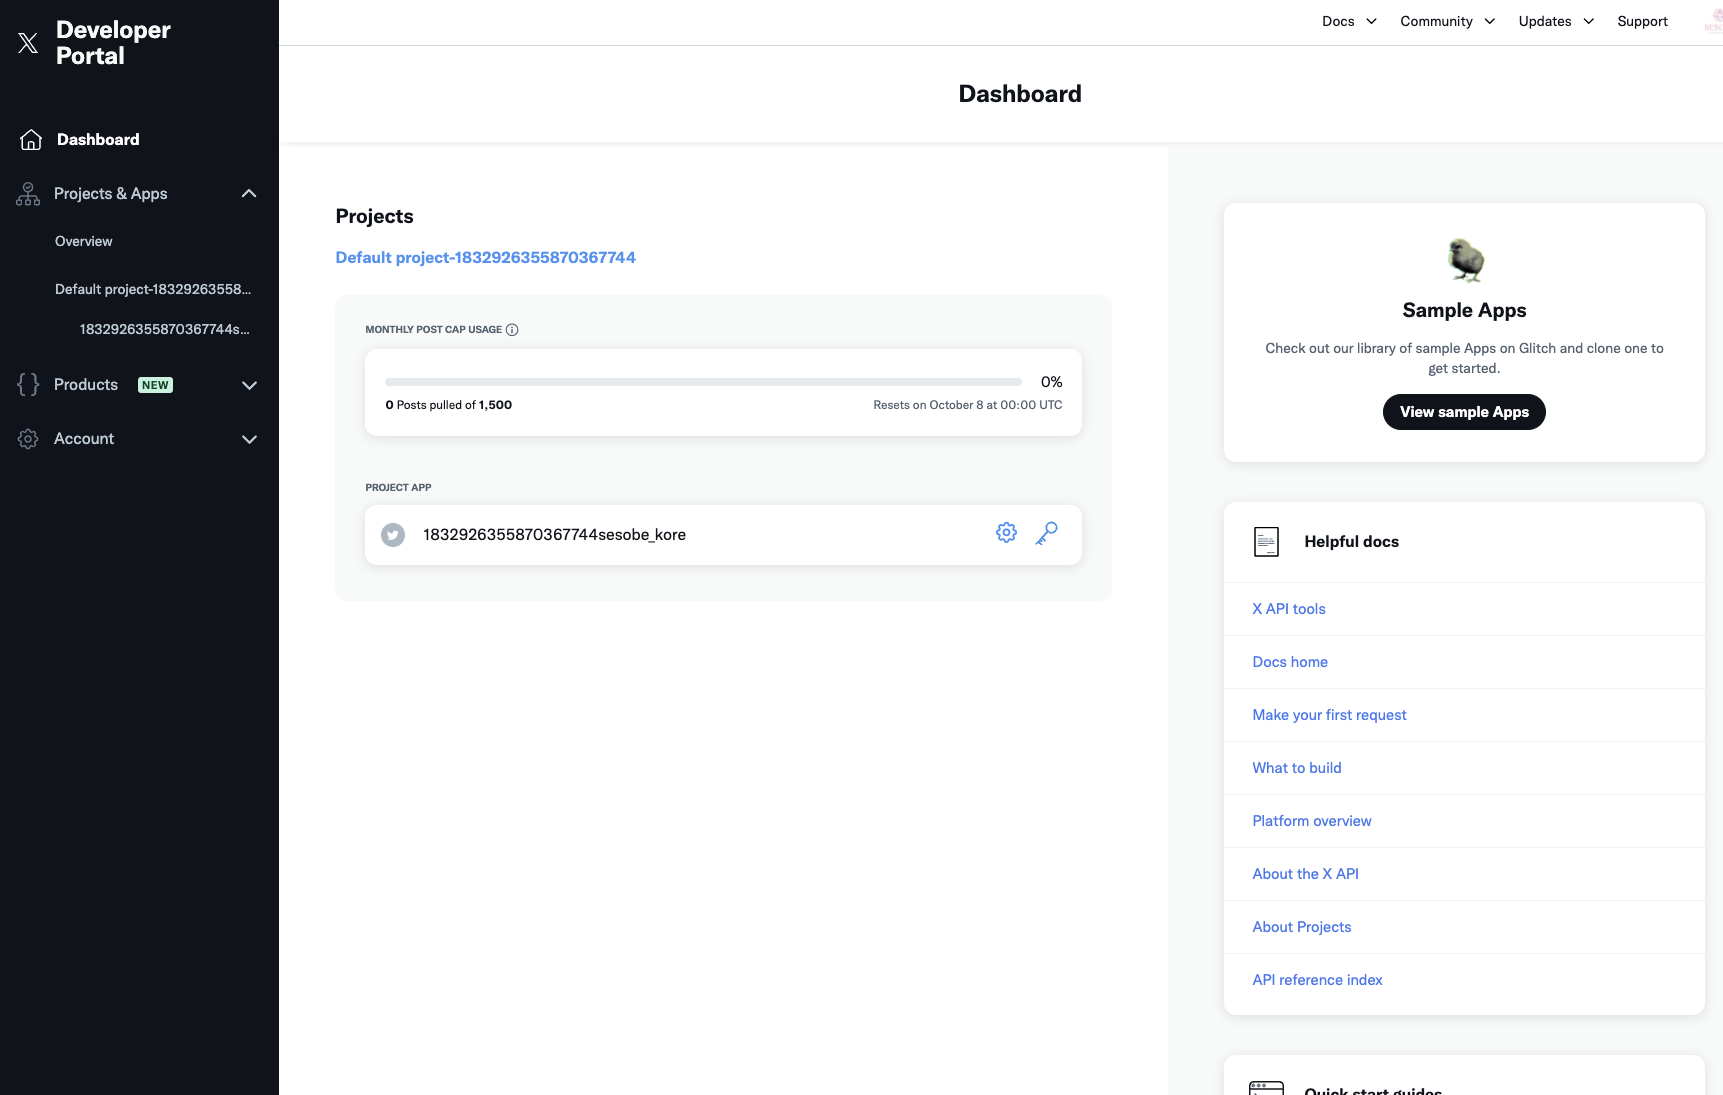
Task: Open the X API tools link
Action: (x=1289, y=609)
